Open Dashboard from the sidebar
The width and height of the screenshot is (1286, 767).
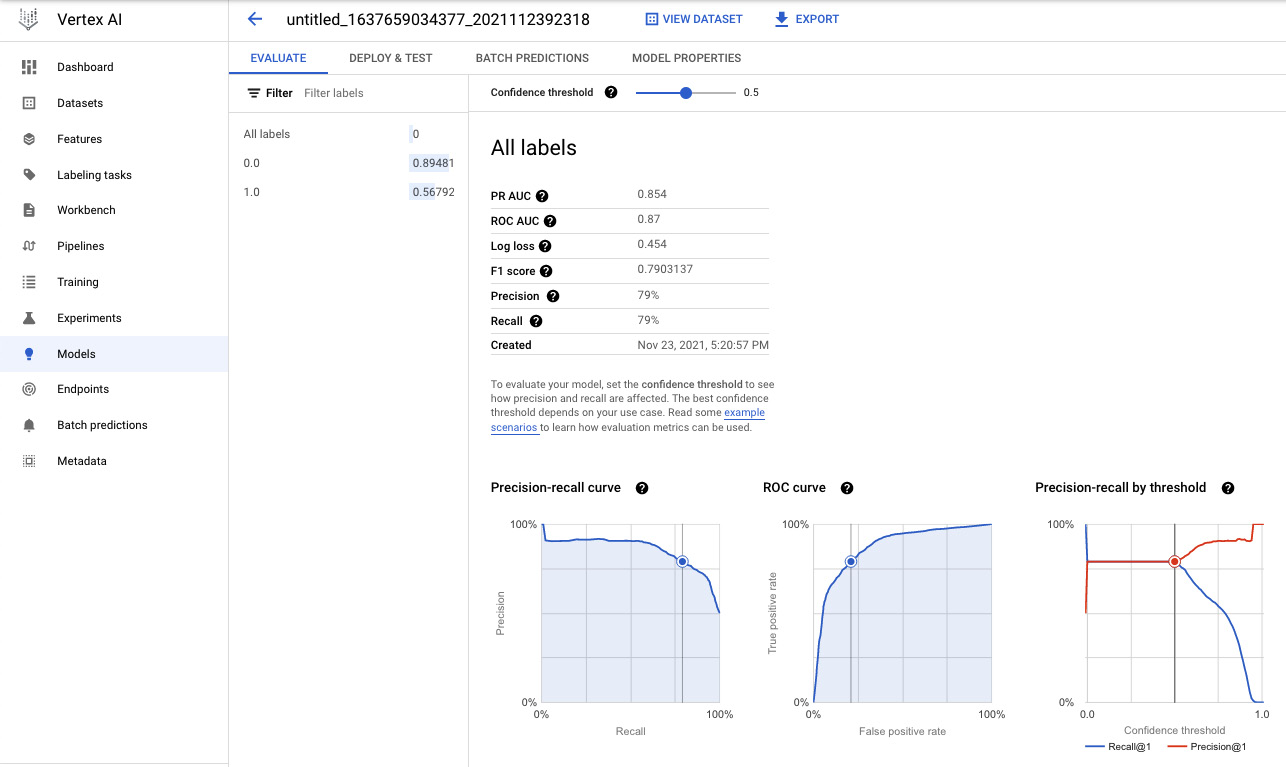coord(85,67)
